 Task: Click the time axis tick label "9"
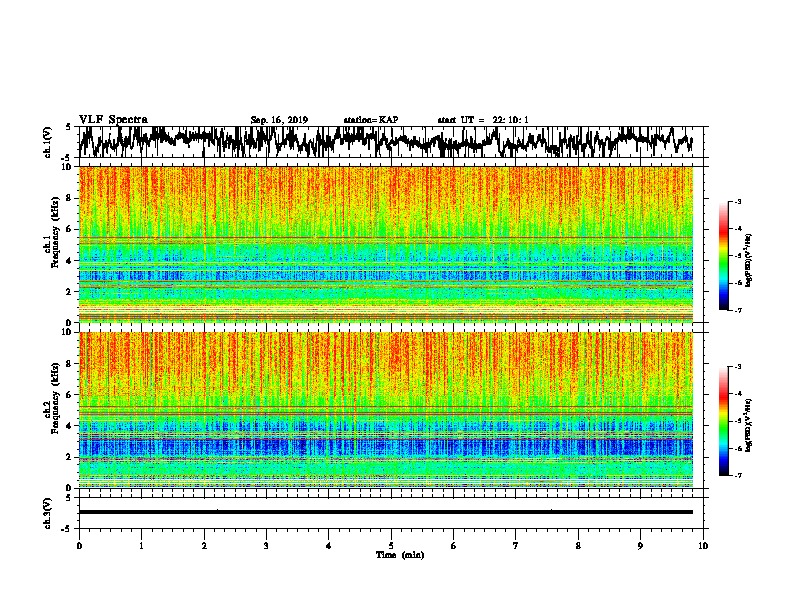coord(640,546)
